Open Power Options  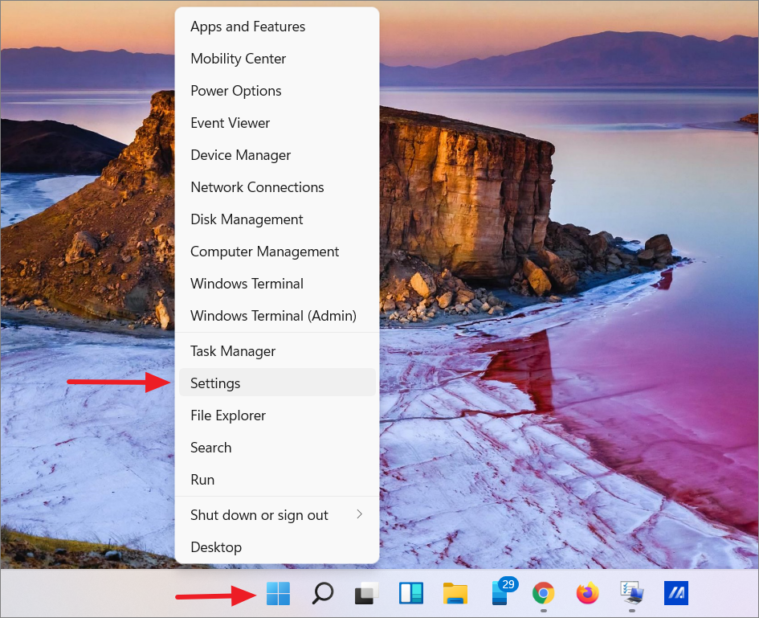click(277, 91)
